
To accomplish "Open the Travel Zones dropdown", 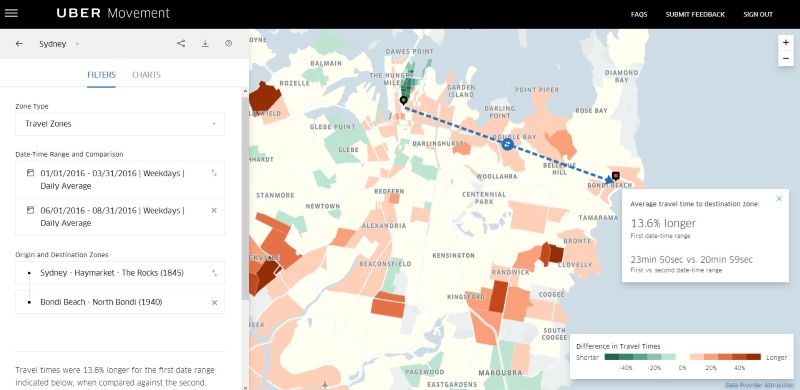I will click(120, 124).
